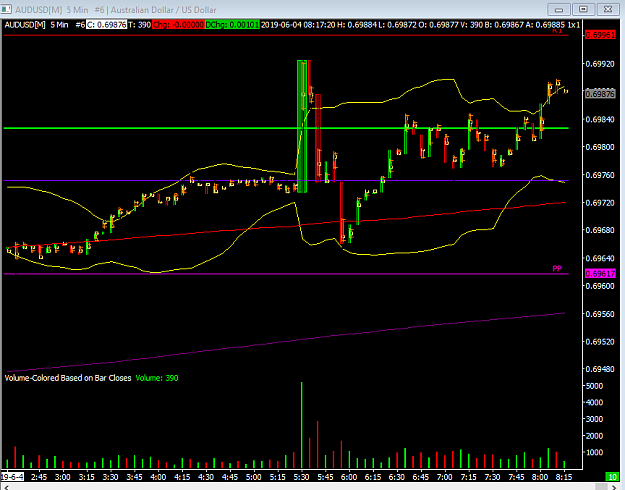Screen dimensions: 625x490
Task: Click the 5000 volume scale value
Action: pos(594,386)
